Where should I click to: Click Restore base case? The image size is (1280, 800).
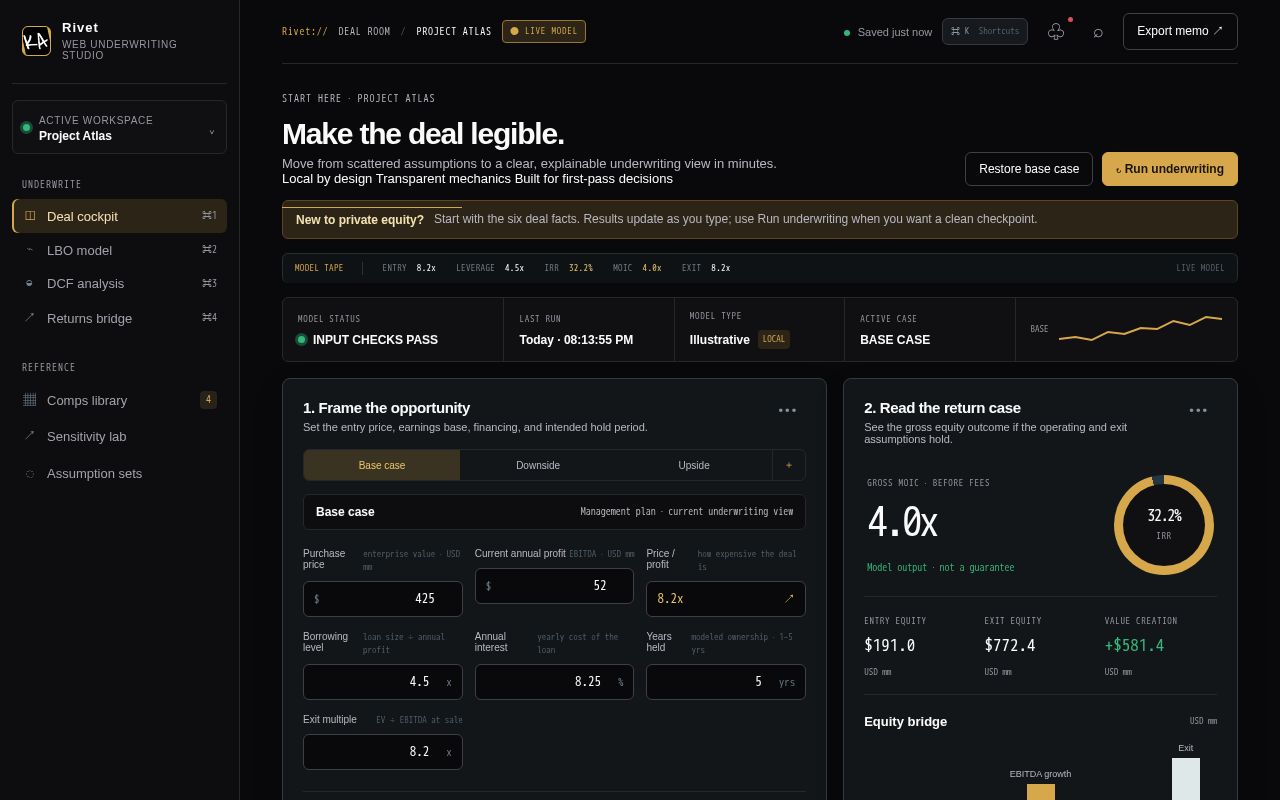coord(1029,169)
